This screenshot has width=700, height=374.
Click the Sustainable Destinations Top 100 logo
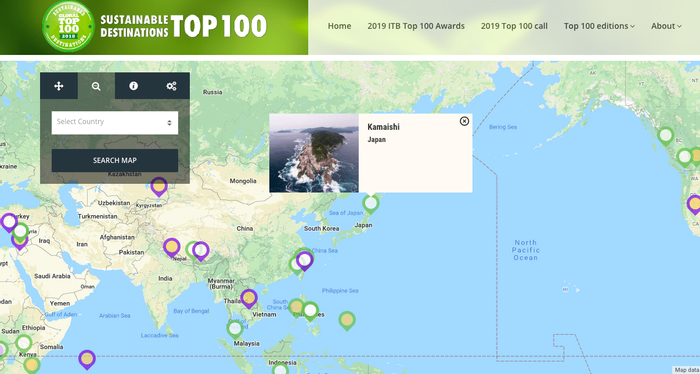[154, 26]
